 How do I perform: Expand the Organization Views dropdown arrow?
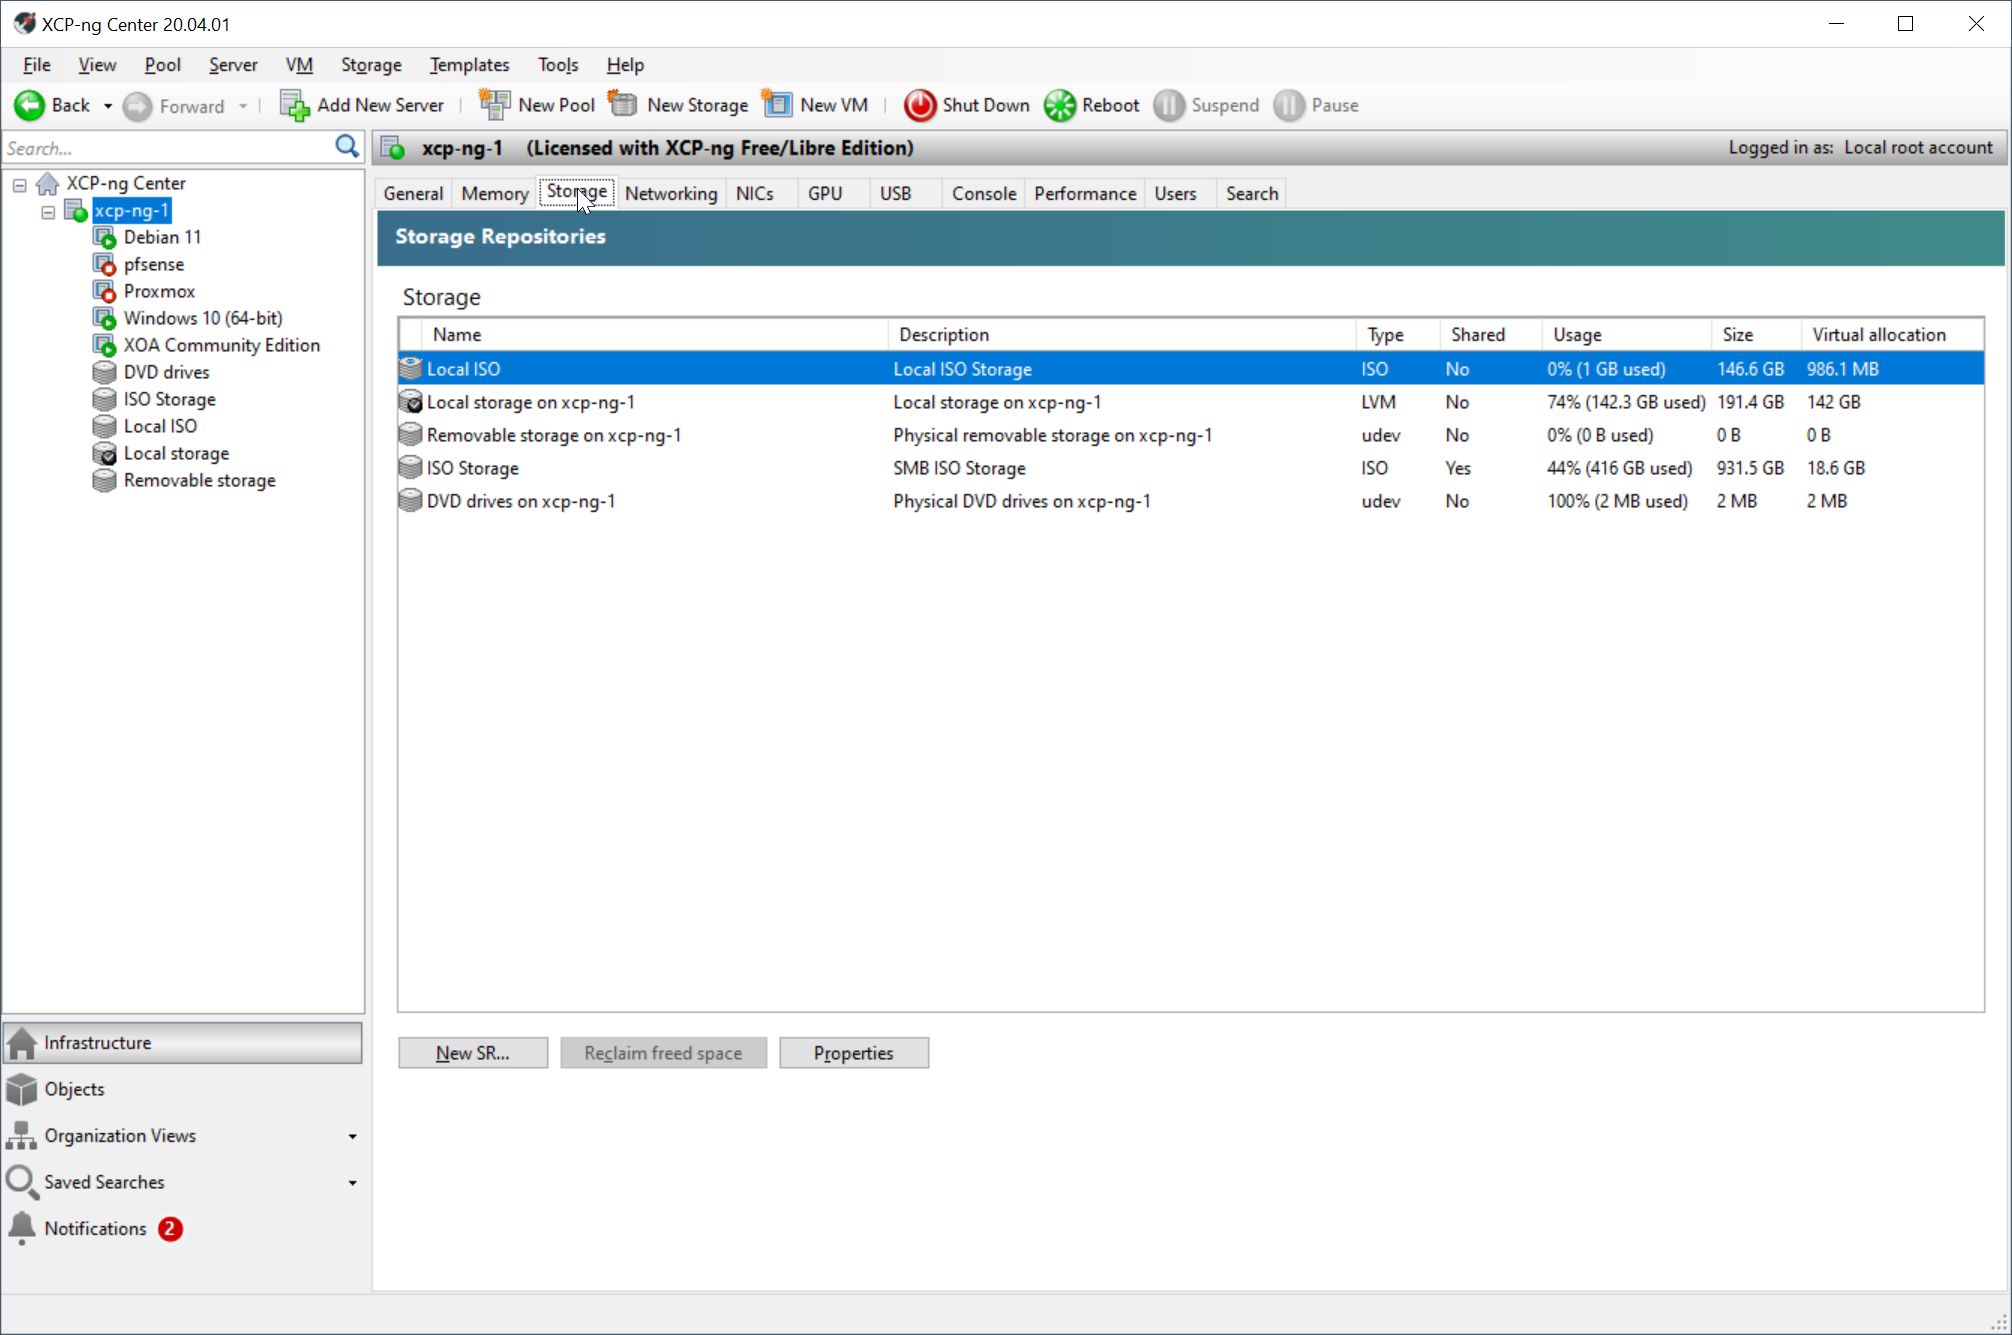click(x=352, y=1137)
